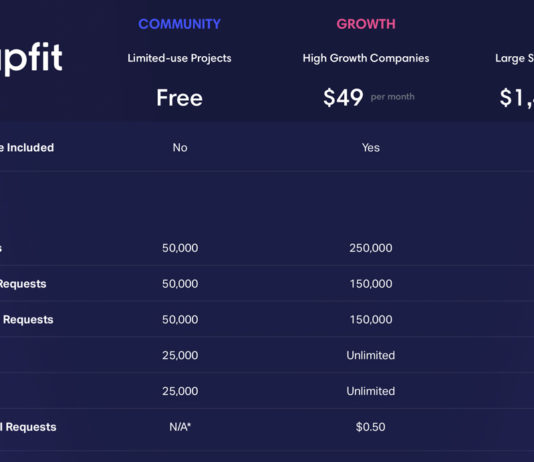This screenshot has width=534, height=462.
Task: Click the 250,000 value under Growth
Action: click(371, 248)
